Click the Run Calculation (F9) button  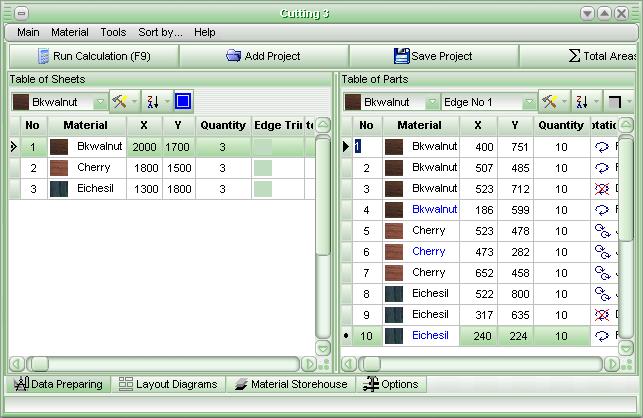pyautogui.click(x=93, y=56)
